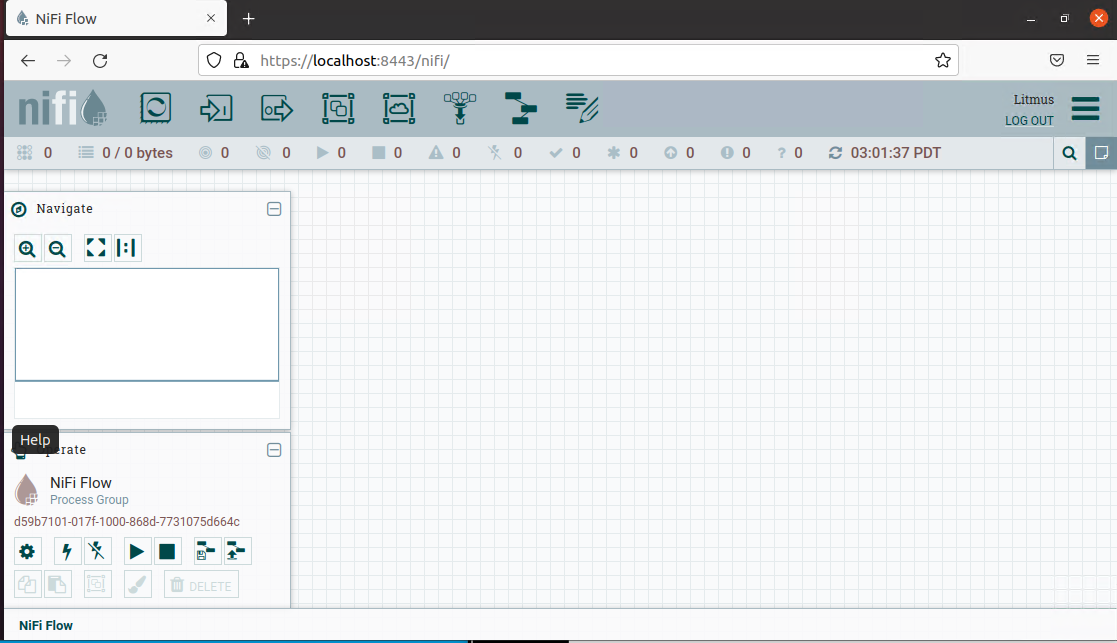Click the LOG OUT link

click(x=1029, y=120)
